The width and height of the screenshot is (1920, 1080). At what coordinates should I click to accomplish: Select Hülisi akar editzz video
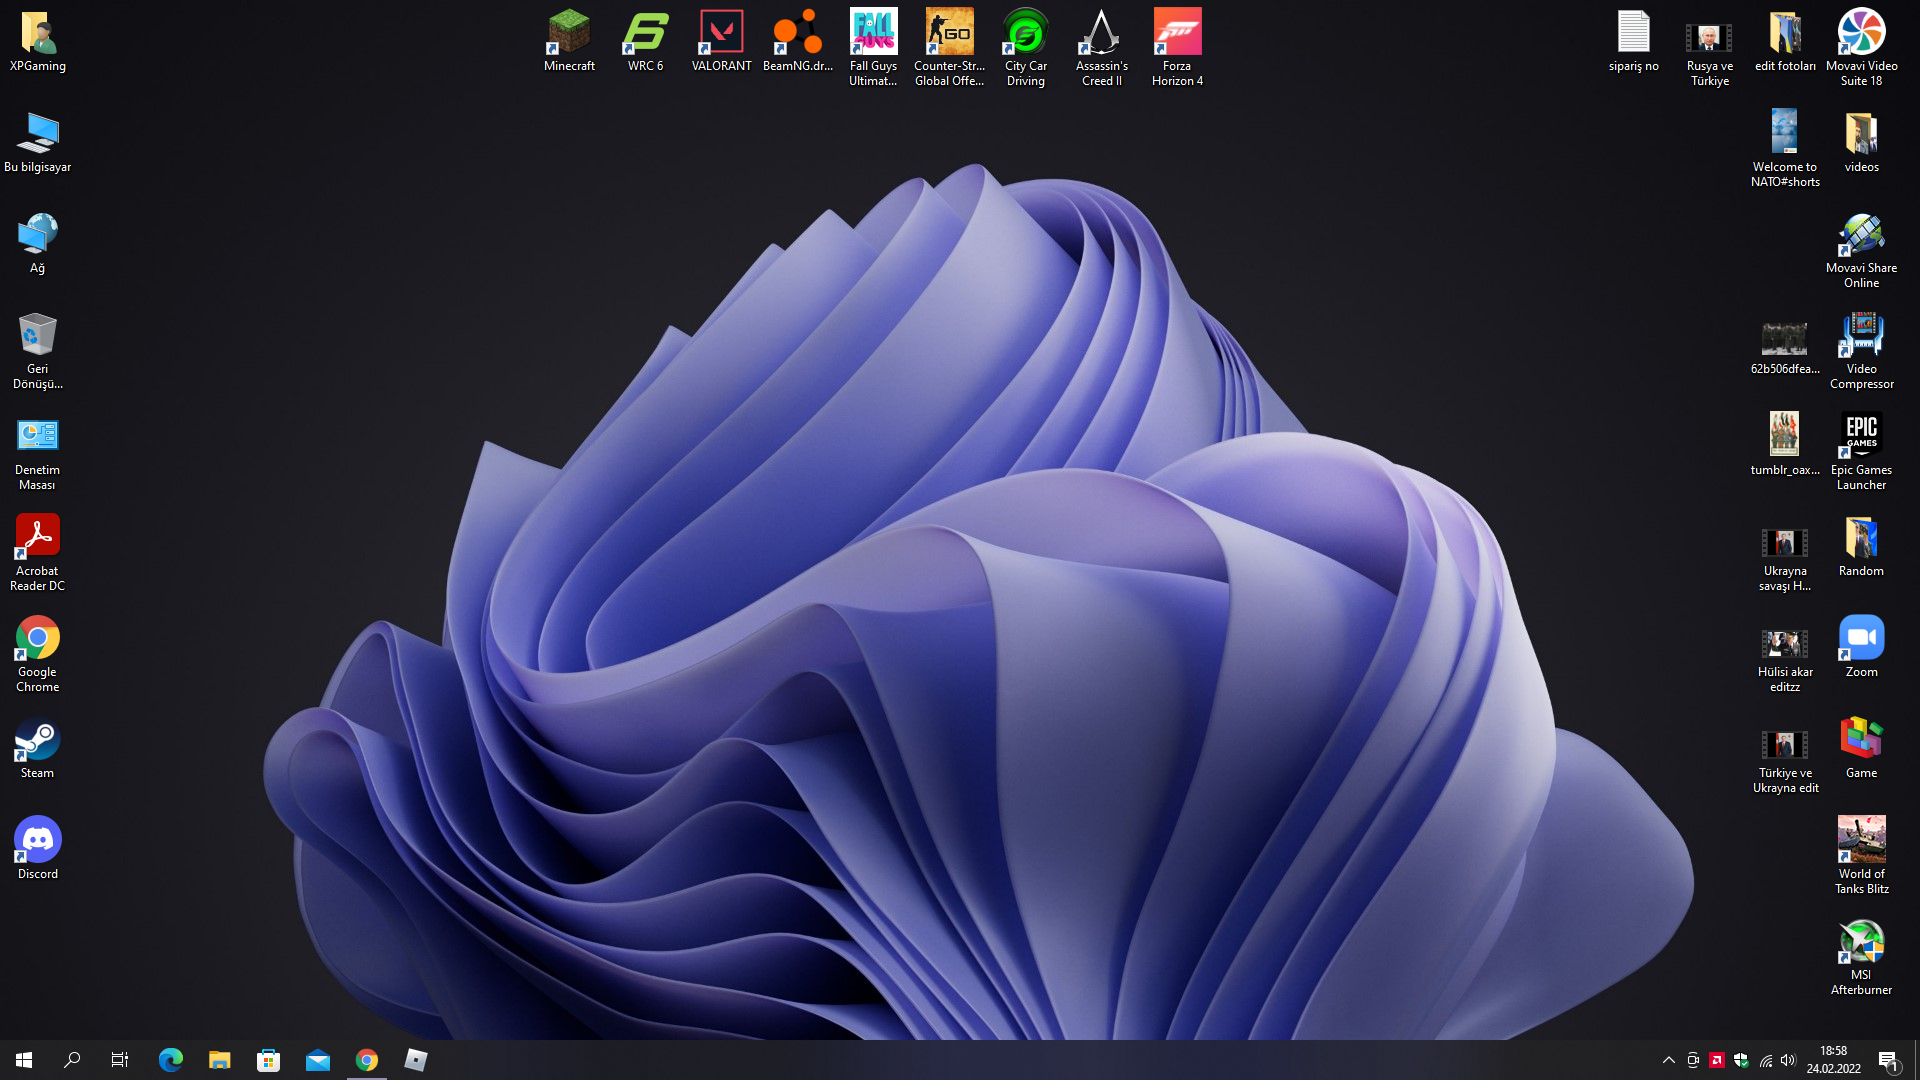[x=1786, y=661]
